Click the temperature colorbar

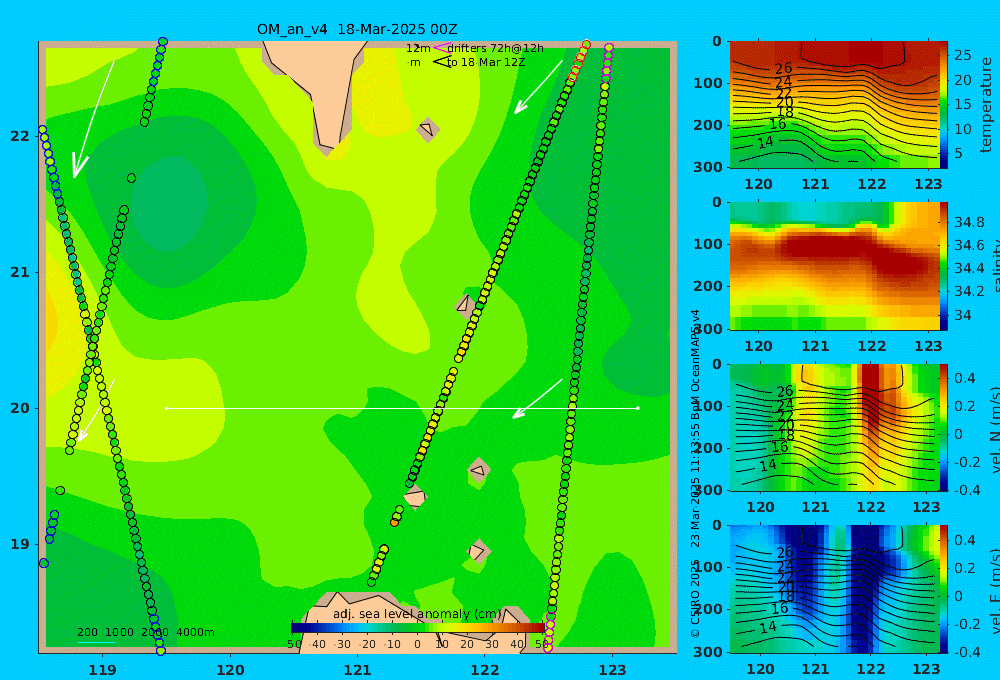click(944, 105)
